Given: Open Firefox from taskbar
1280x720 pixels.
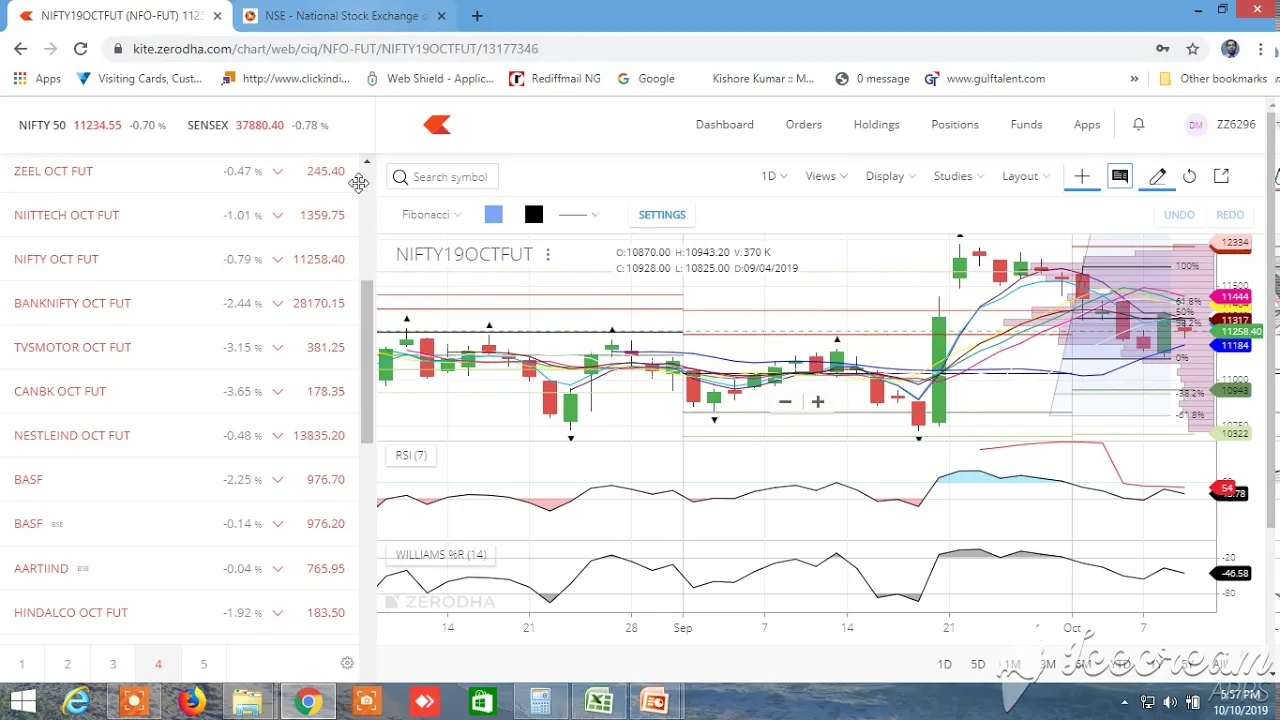Looking at the screenshot, I should point(191,701).
